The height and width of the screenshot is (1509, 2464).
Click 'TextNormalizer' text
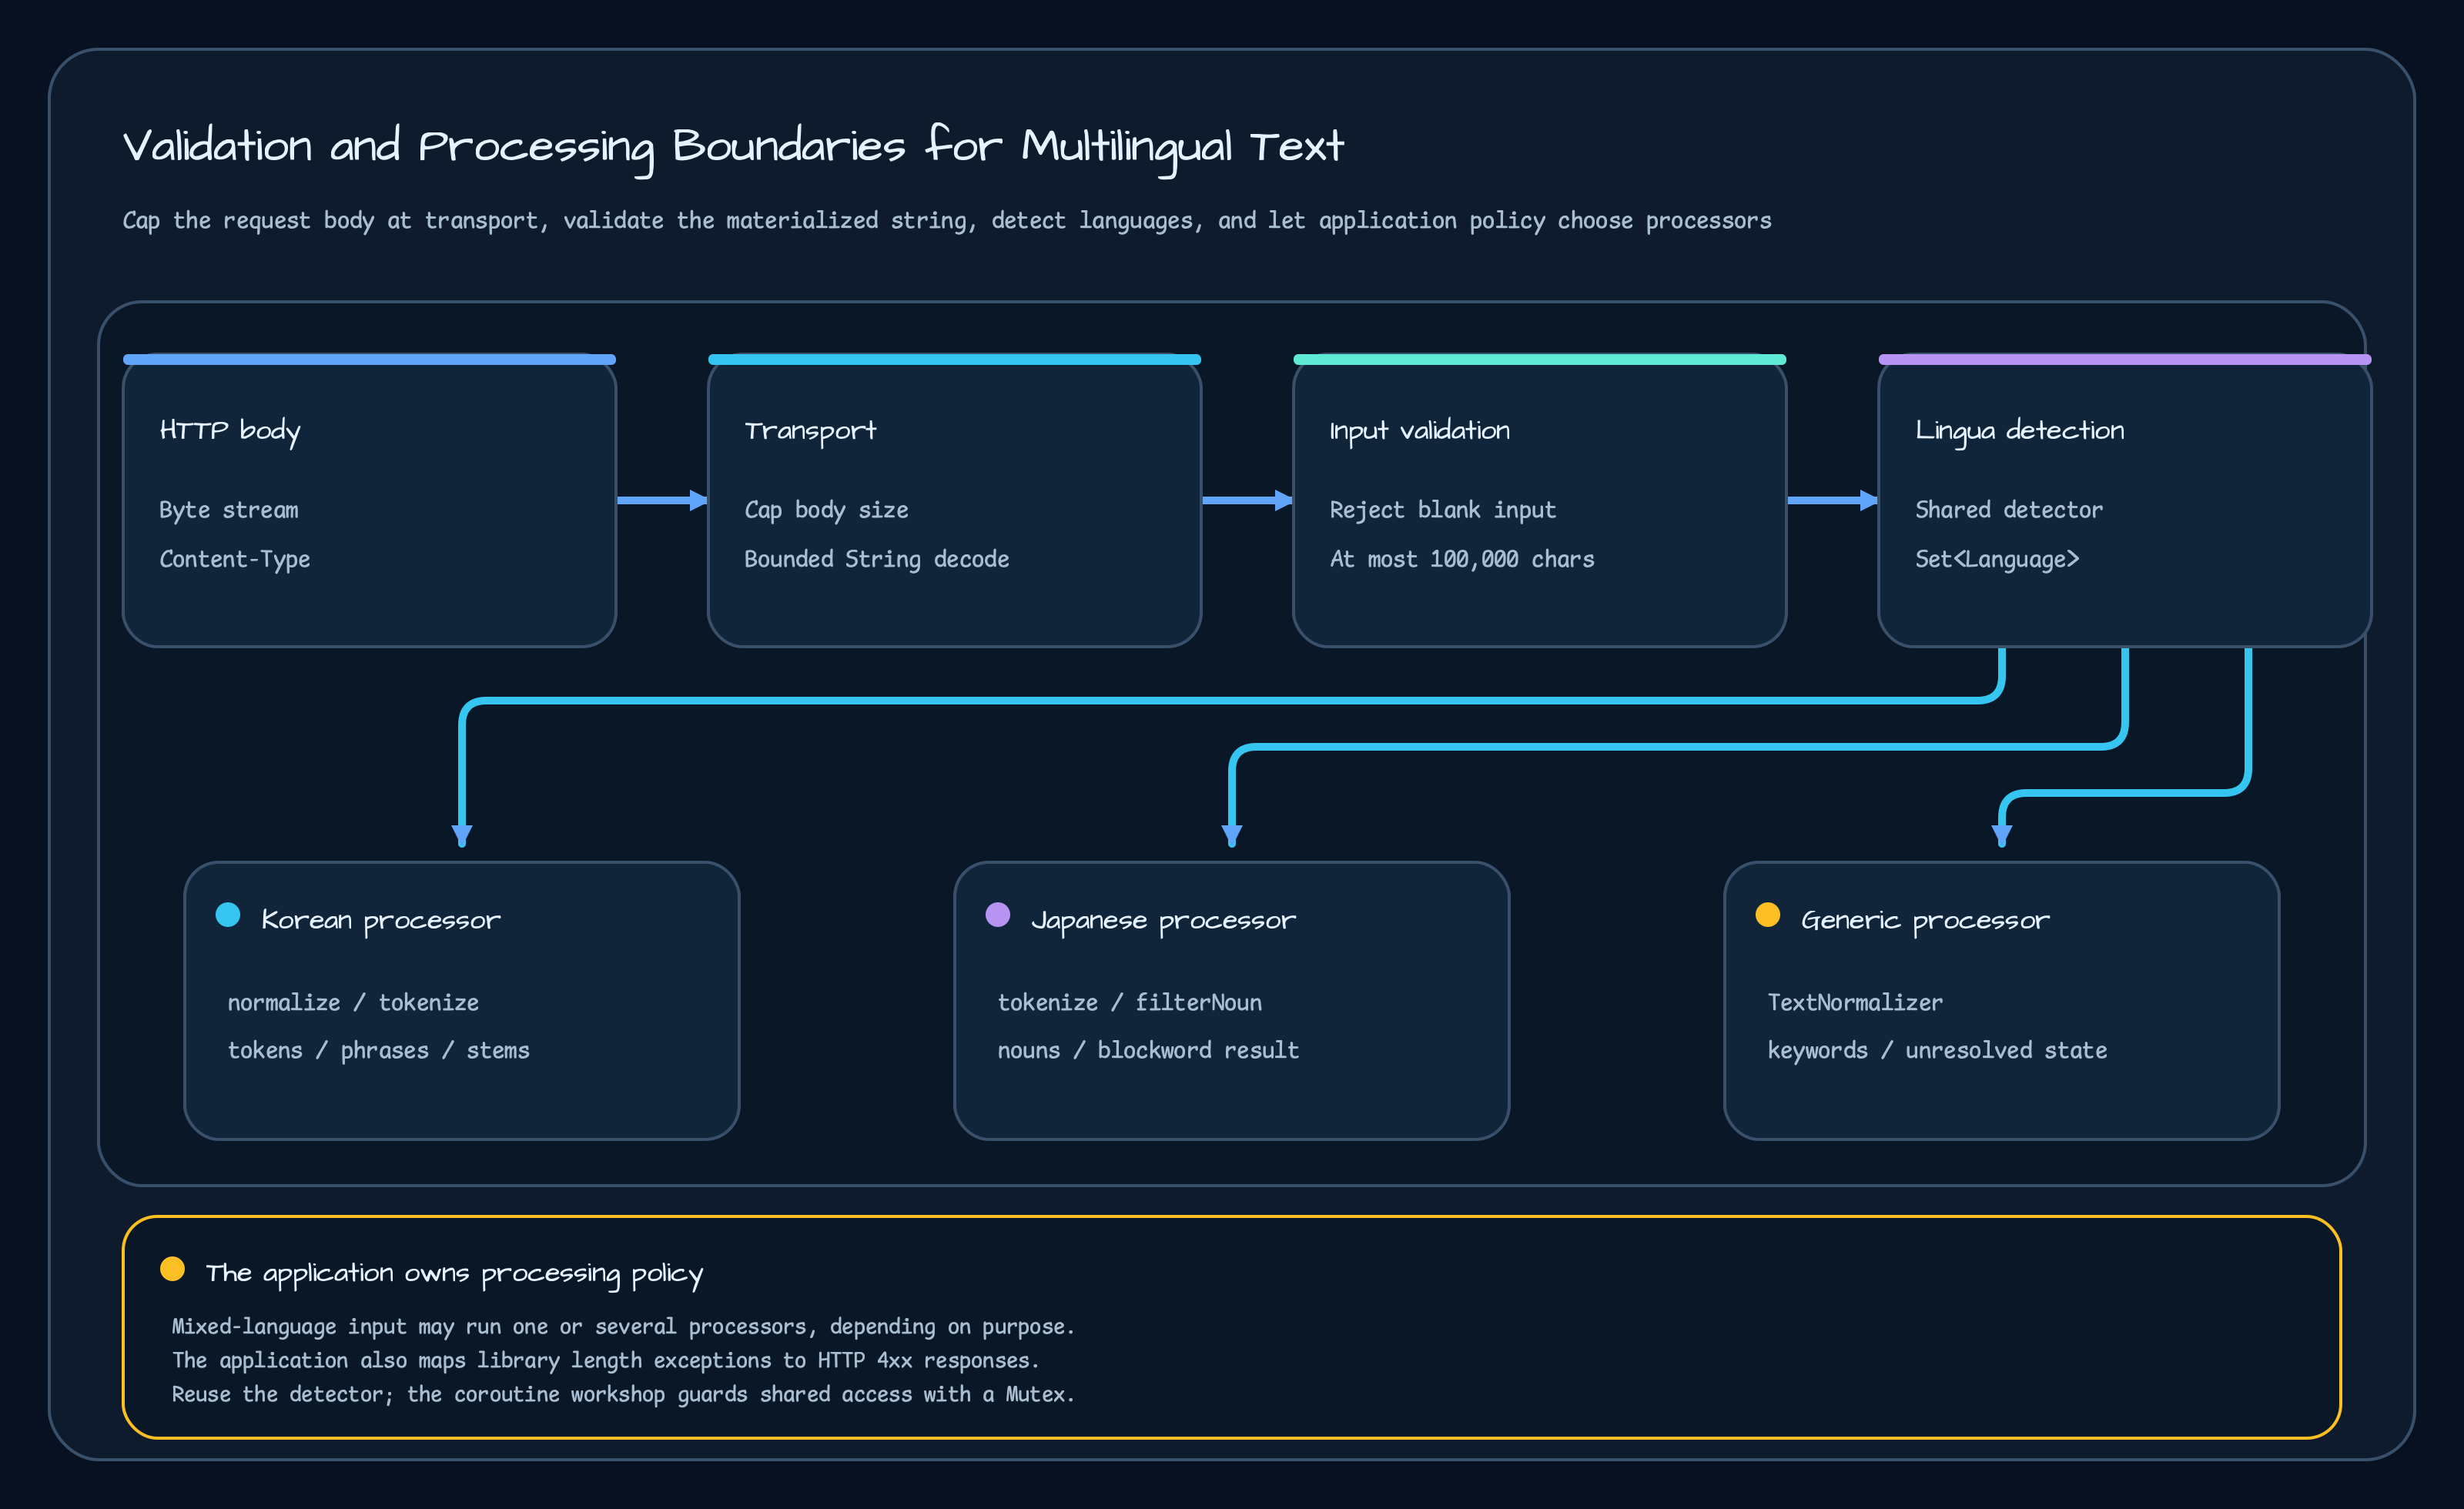click(1855, 1002)
